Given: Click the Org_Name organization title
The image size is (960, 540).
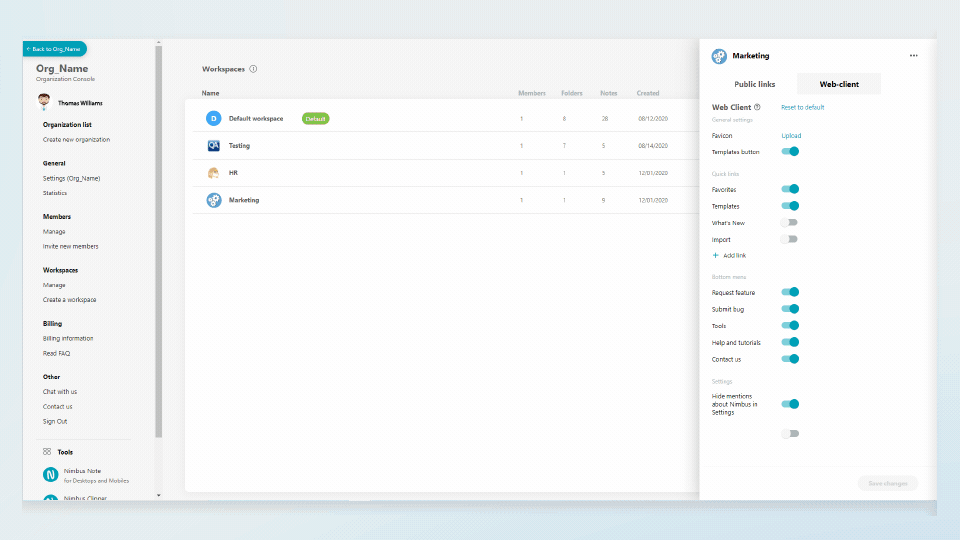Looking at the screenshot, I should (x=62, y=69).
